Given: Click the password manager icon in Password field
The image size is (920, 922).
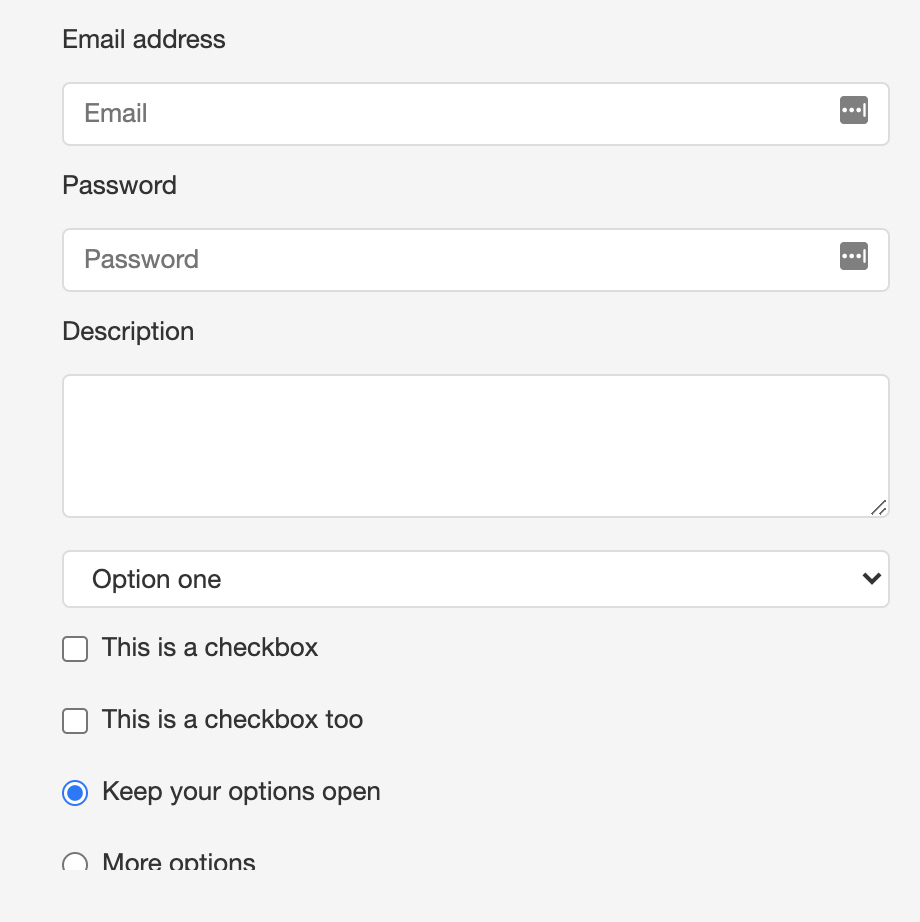Looking at the screenshot, I should coord(854,256).
